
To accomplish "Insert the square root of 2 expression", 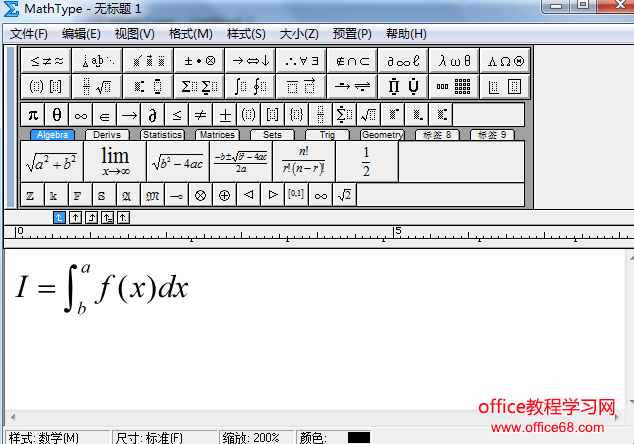I will (x=344, y=196).
